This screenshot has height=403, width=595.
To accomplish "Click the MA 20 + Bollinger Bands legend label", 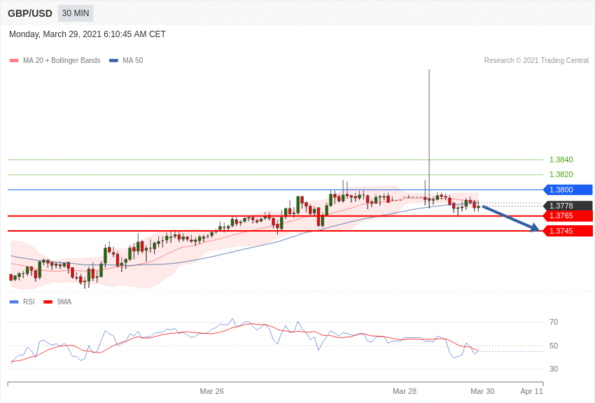I will tap(61, 60).
